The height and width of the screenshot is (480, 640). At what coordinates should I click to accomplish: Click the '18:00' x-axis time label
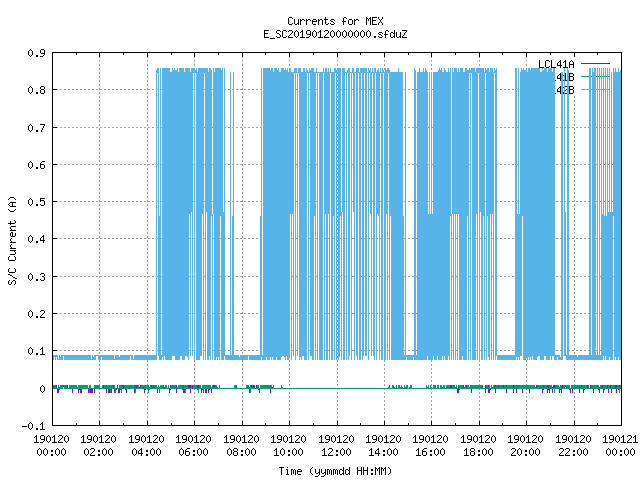pyautogui.click(x=478, y=452)
